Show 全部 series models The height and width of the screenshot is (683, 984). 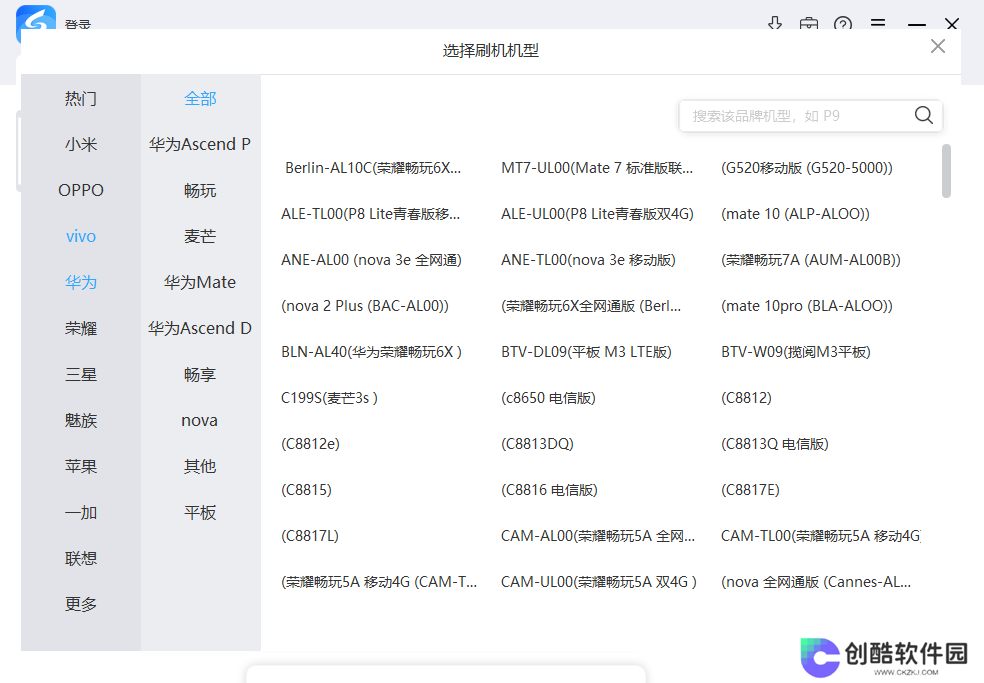[200, 99]
